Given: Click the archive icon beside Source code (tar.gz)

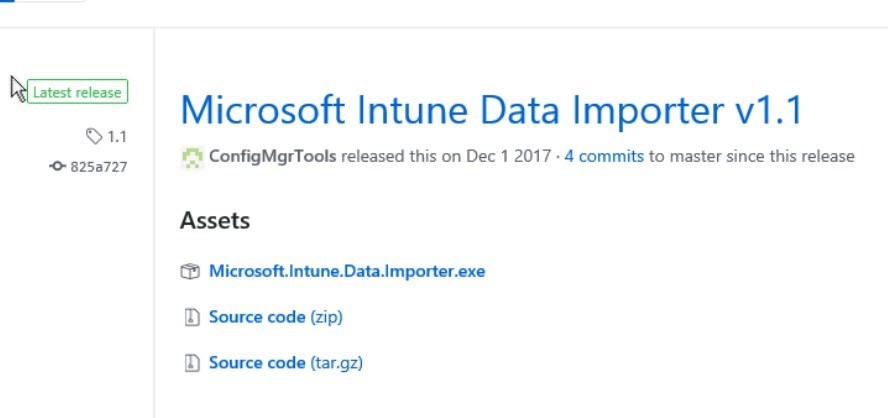Looking at the screenshot, I should point(193,362).
